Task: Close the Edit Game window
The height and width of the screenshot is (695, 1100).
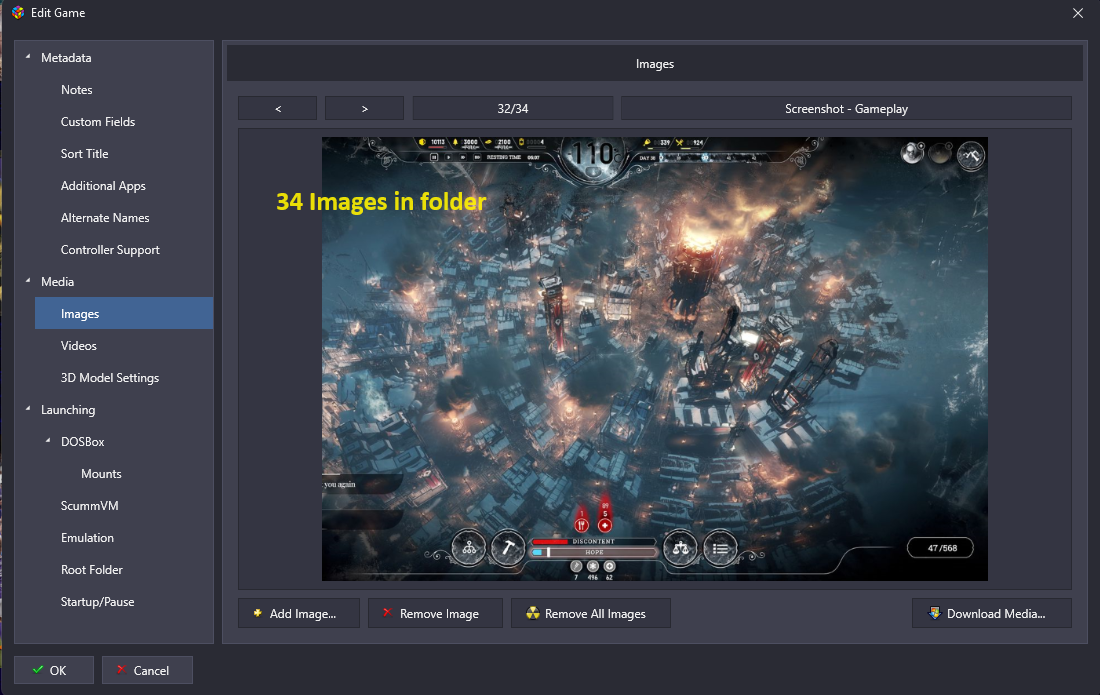Action: (x=1078, y=13)
